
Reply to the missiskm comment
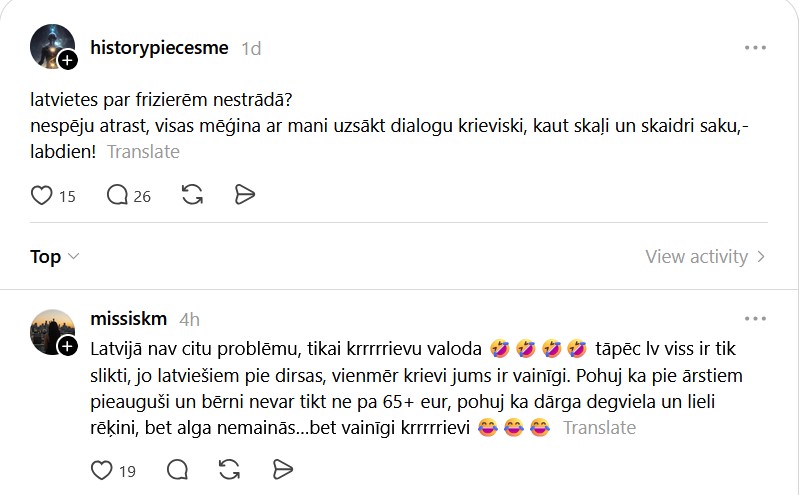point(178,470)
